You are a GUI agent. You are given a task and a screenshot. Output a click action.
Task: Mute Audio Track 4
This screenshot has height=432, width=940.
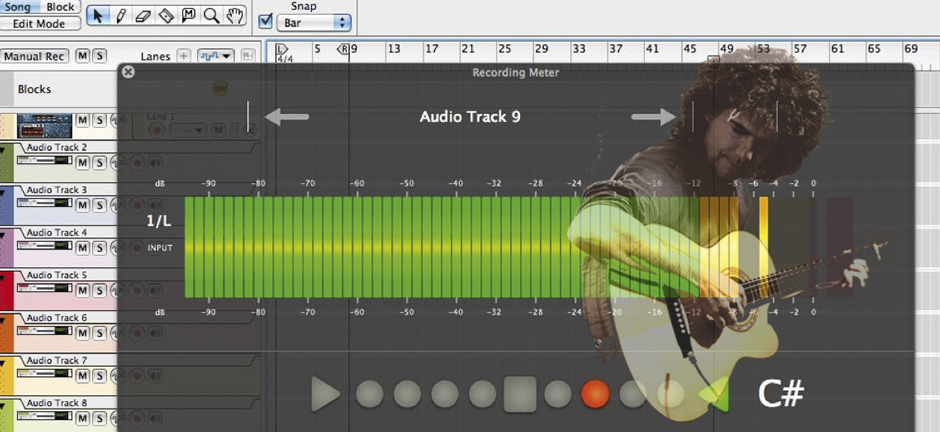(x=83, y=247)
